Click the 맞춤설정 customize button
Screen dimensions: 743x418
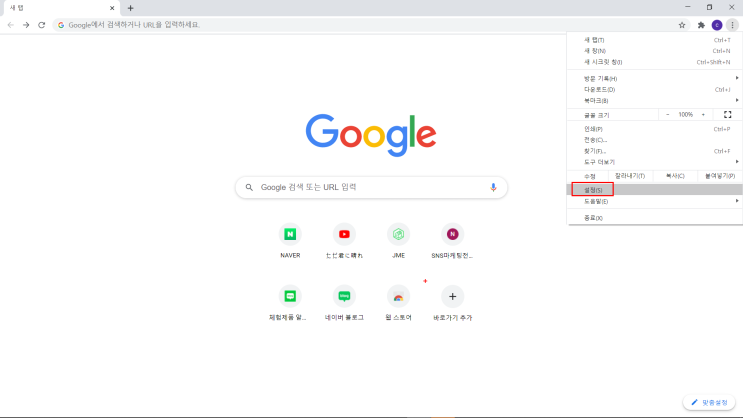[709, 402]
